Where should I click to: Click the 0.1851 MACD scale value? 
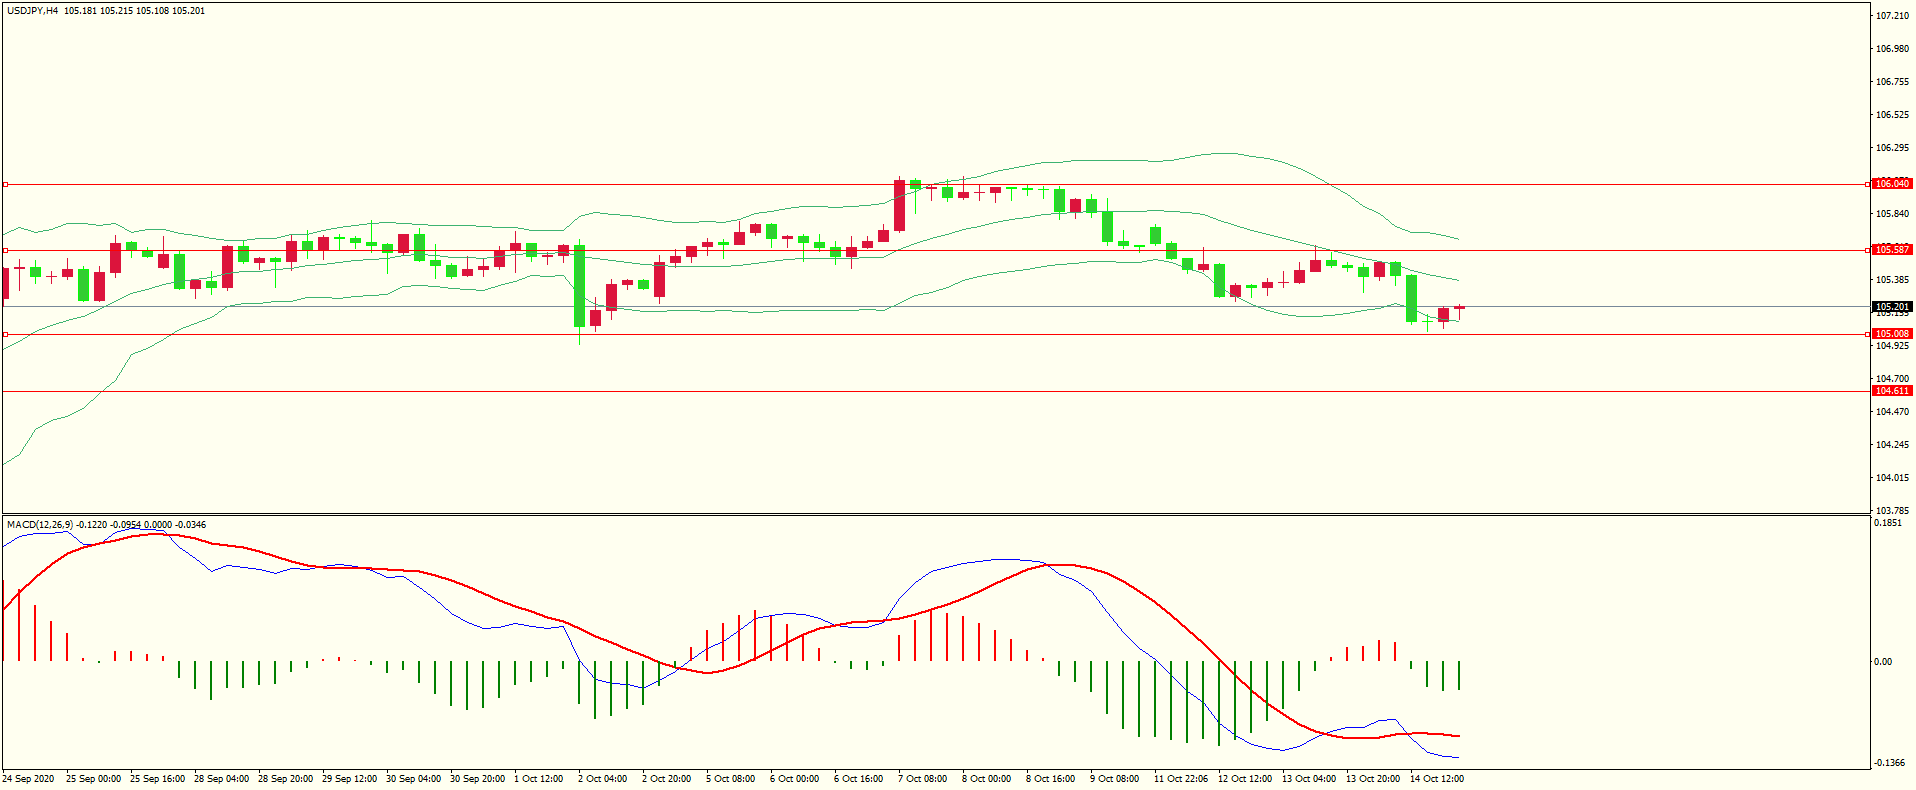click(x=1888, y=523)
